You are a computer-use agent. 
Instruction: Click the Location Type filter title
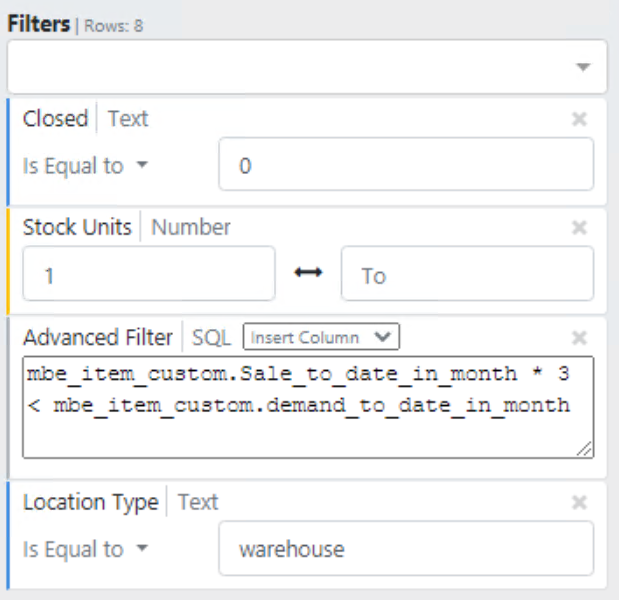[90, 503]
